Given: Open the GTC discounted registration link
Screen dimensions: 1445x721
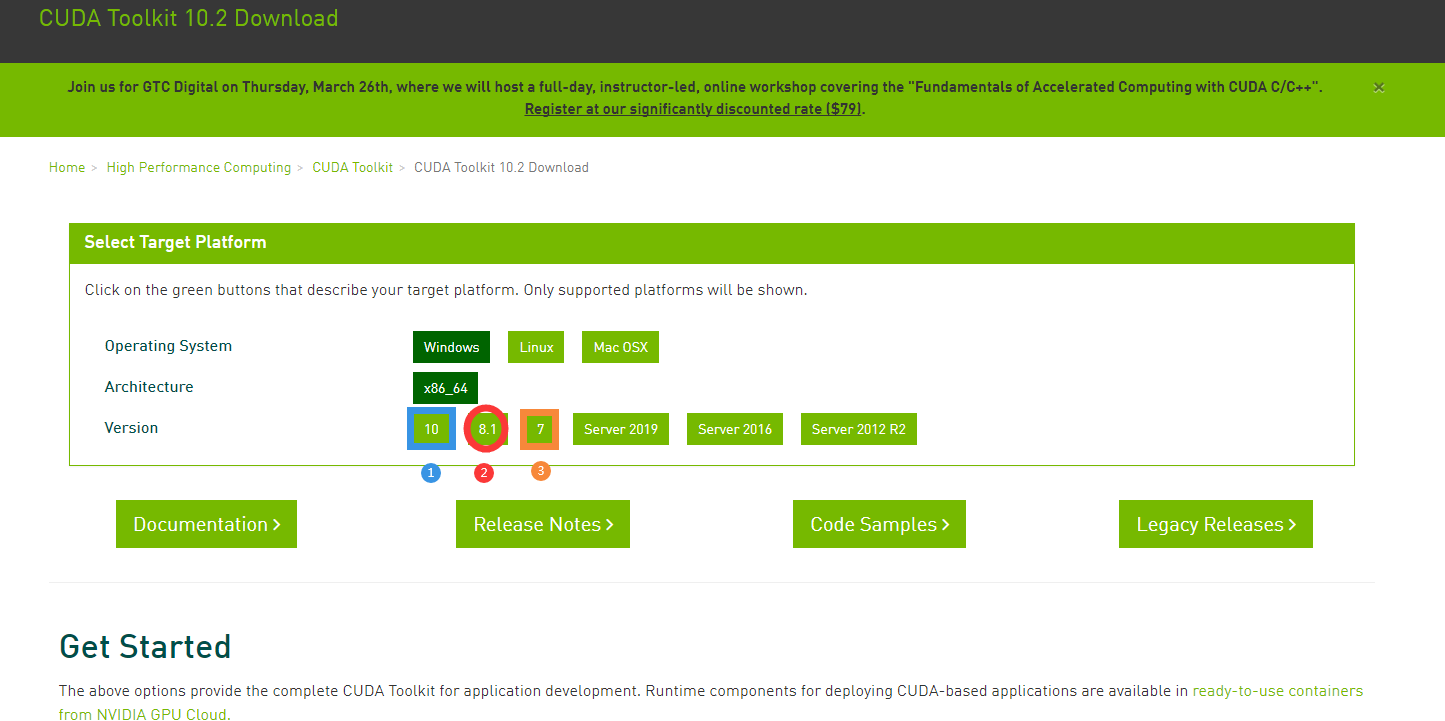Looking at the screenshot, I should [x=693, y=109].
